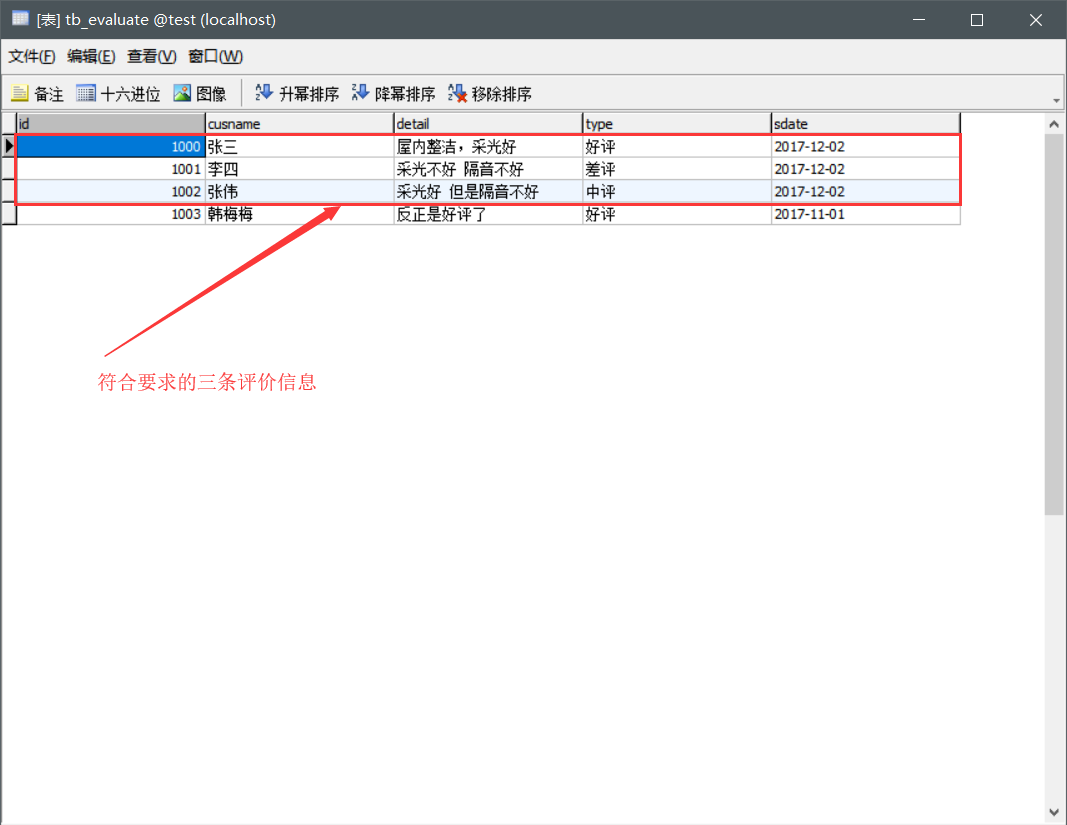Select the type column header
Viewport: 1067px width, 825px height.
click(x=675, y=122)
